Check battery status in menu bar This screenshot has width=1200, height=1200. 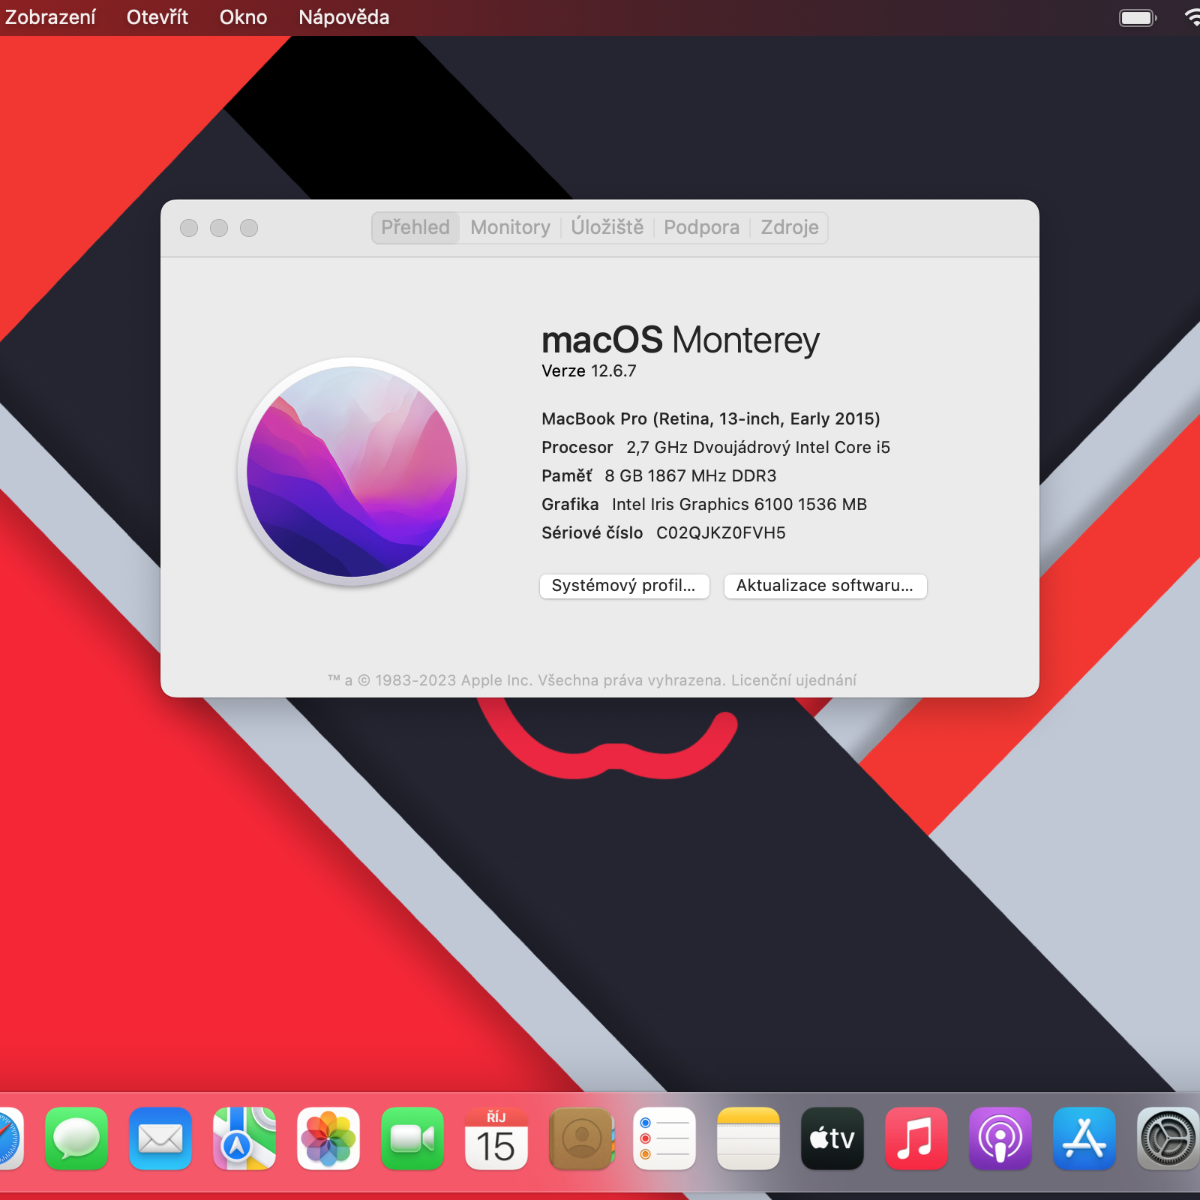click(x=1138, y=17)
